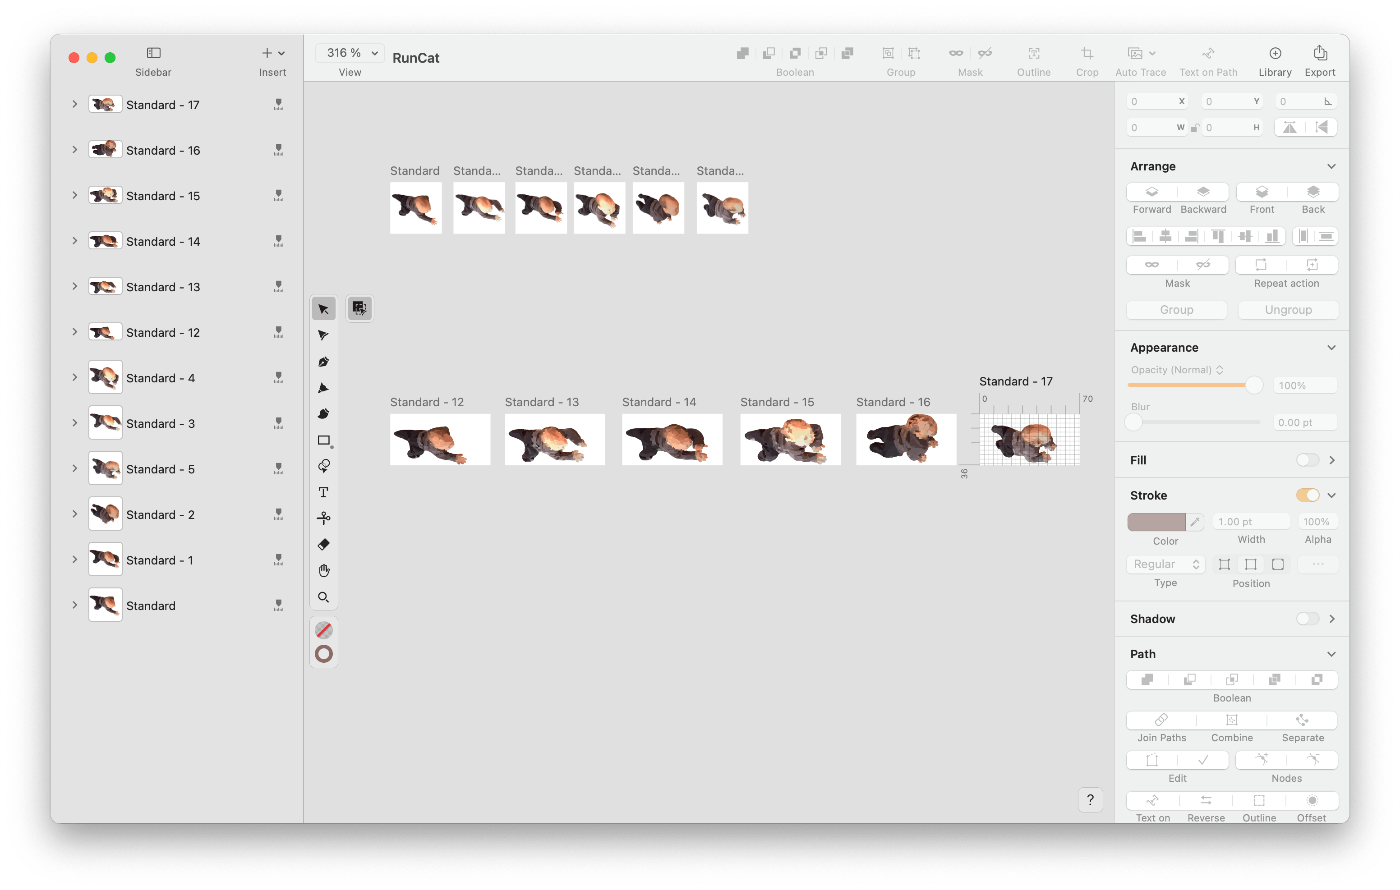
Task: Click Forward icon in Arrange panel
Action: click(x=1152, y=192)
